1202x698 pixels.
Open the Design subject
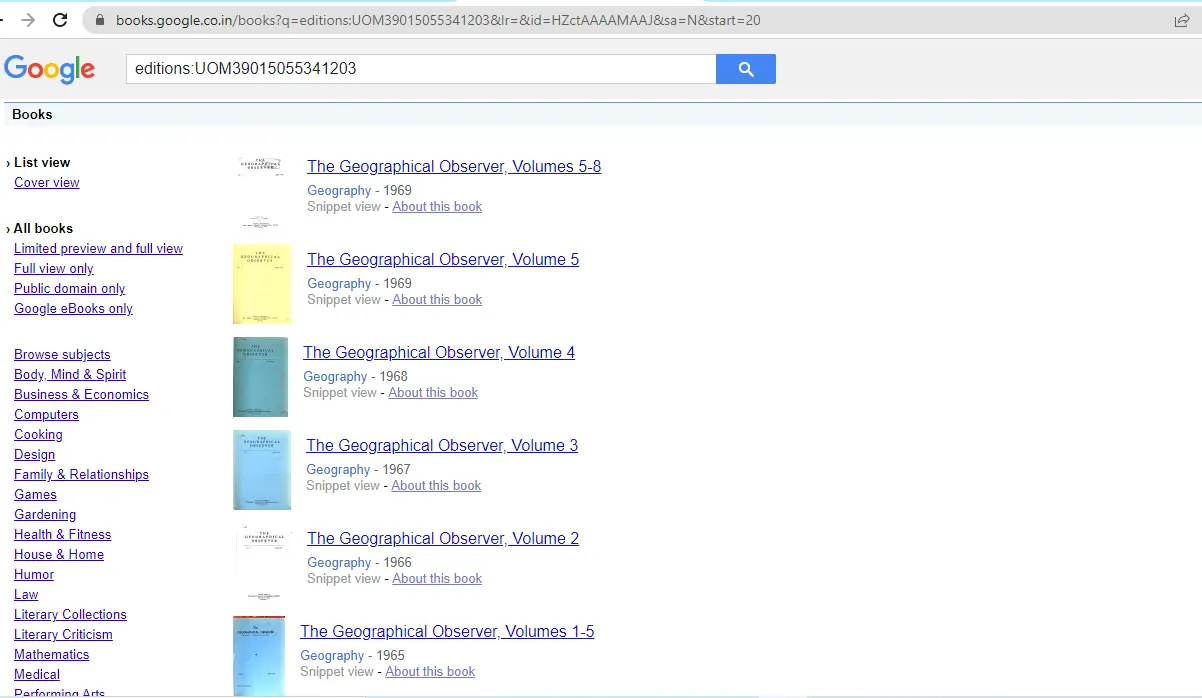pos(34,455)
